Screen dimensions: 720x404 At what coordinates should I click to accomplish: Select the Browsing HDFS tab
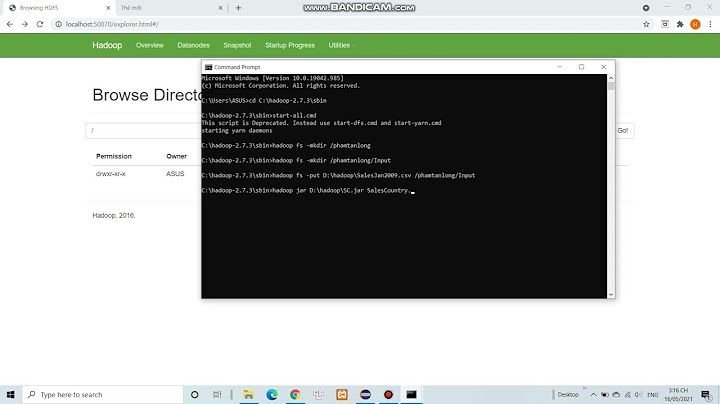pos(59,8)
